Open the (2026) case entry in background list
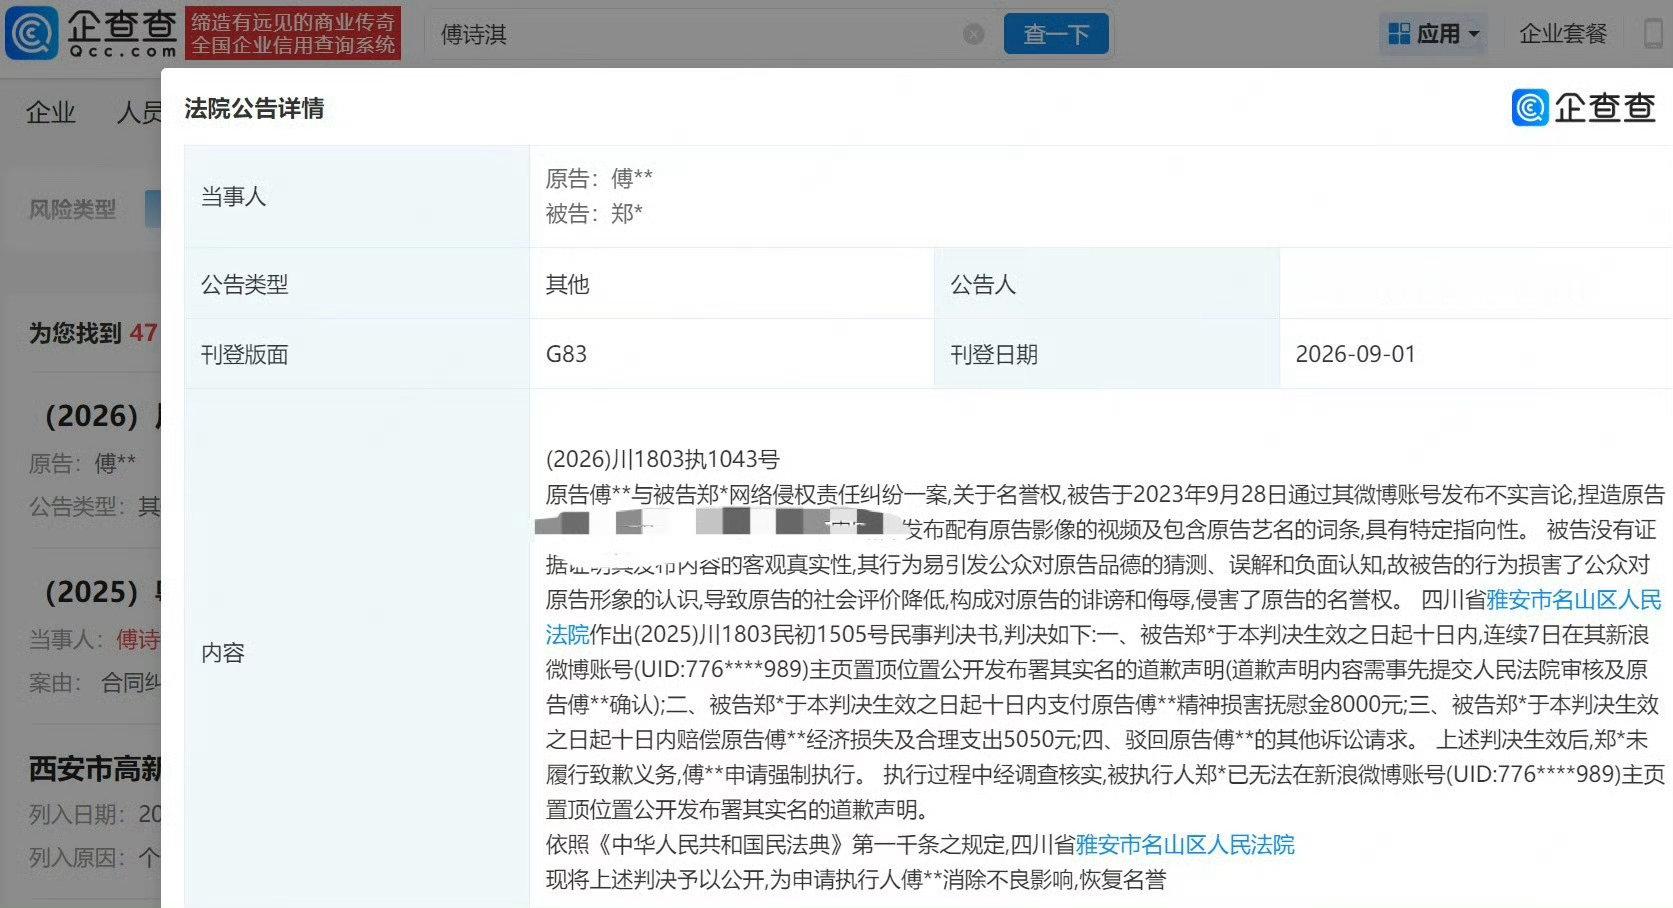 (100, 416)
